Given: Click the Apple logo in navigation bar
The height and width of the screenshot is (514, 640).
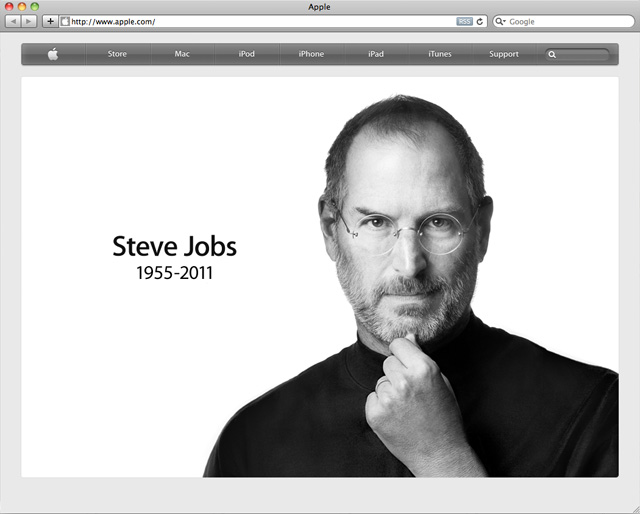Looking at the screenshot, I should [x=53, y=54].
